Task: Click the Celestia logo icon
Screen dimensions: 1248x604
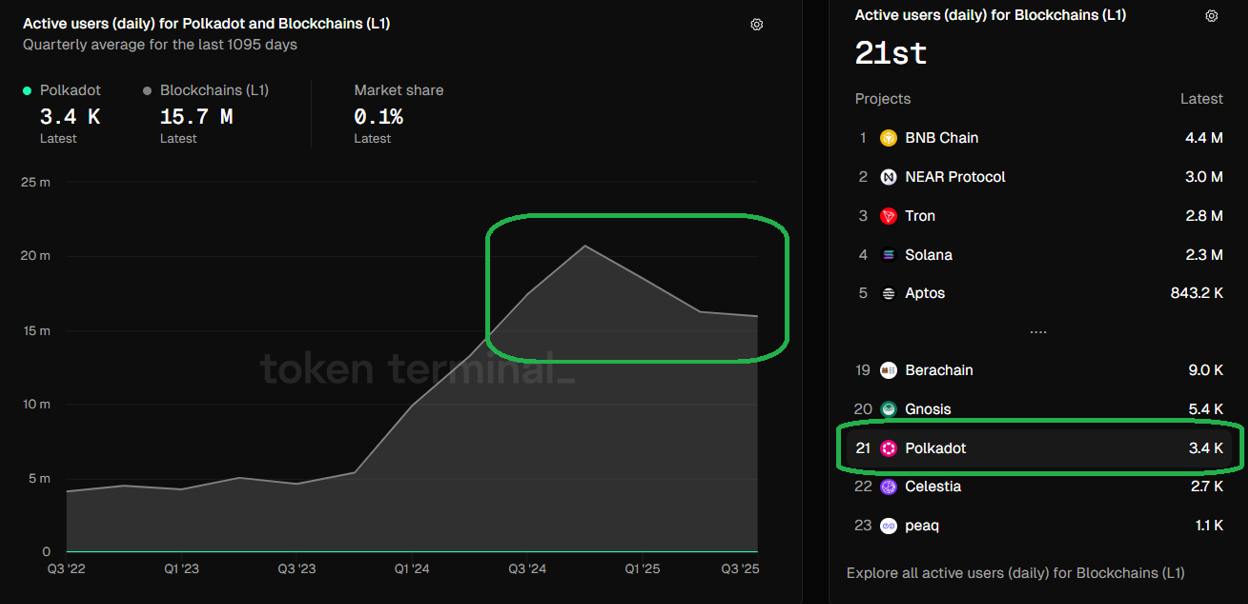Action: 888,487
